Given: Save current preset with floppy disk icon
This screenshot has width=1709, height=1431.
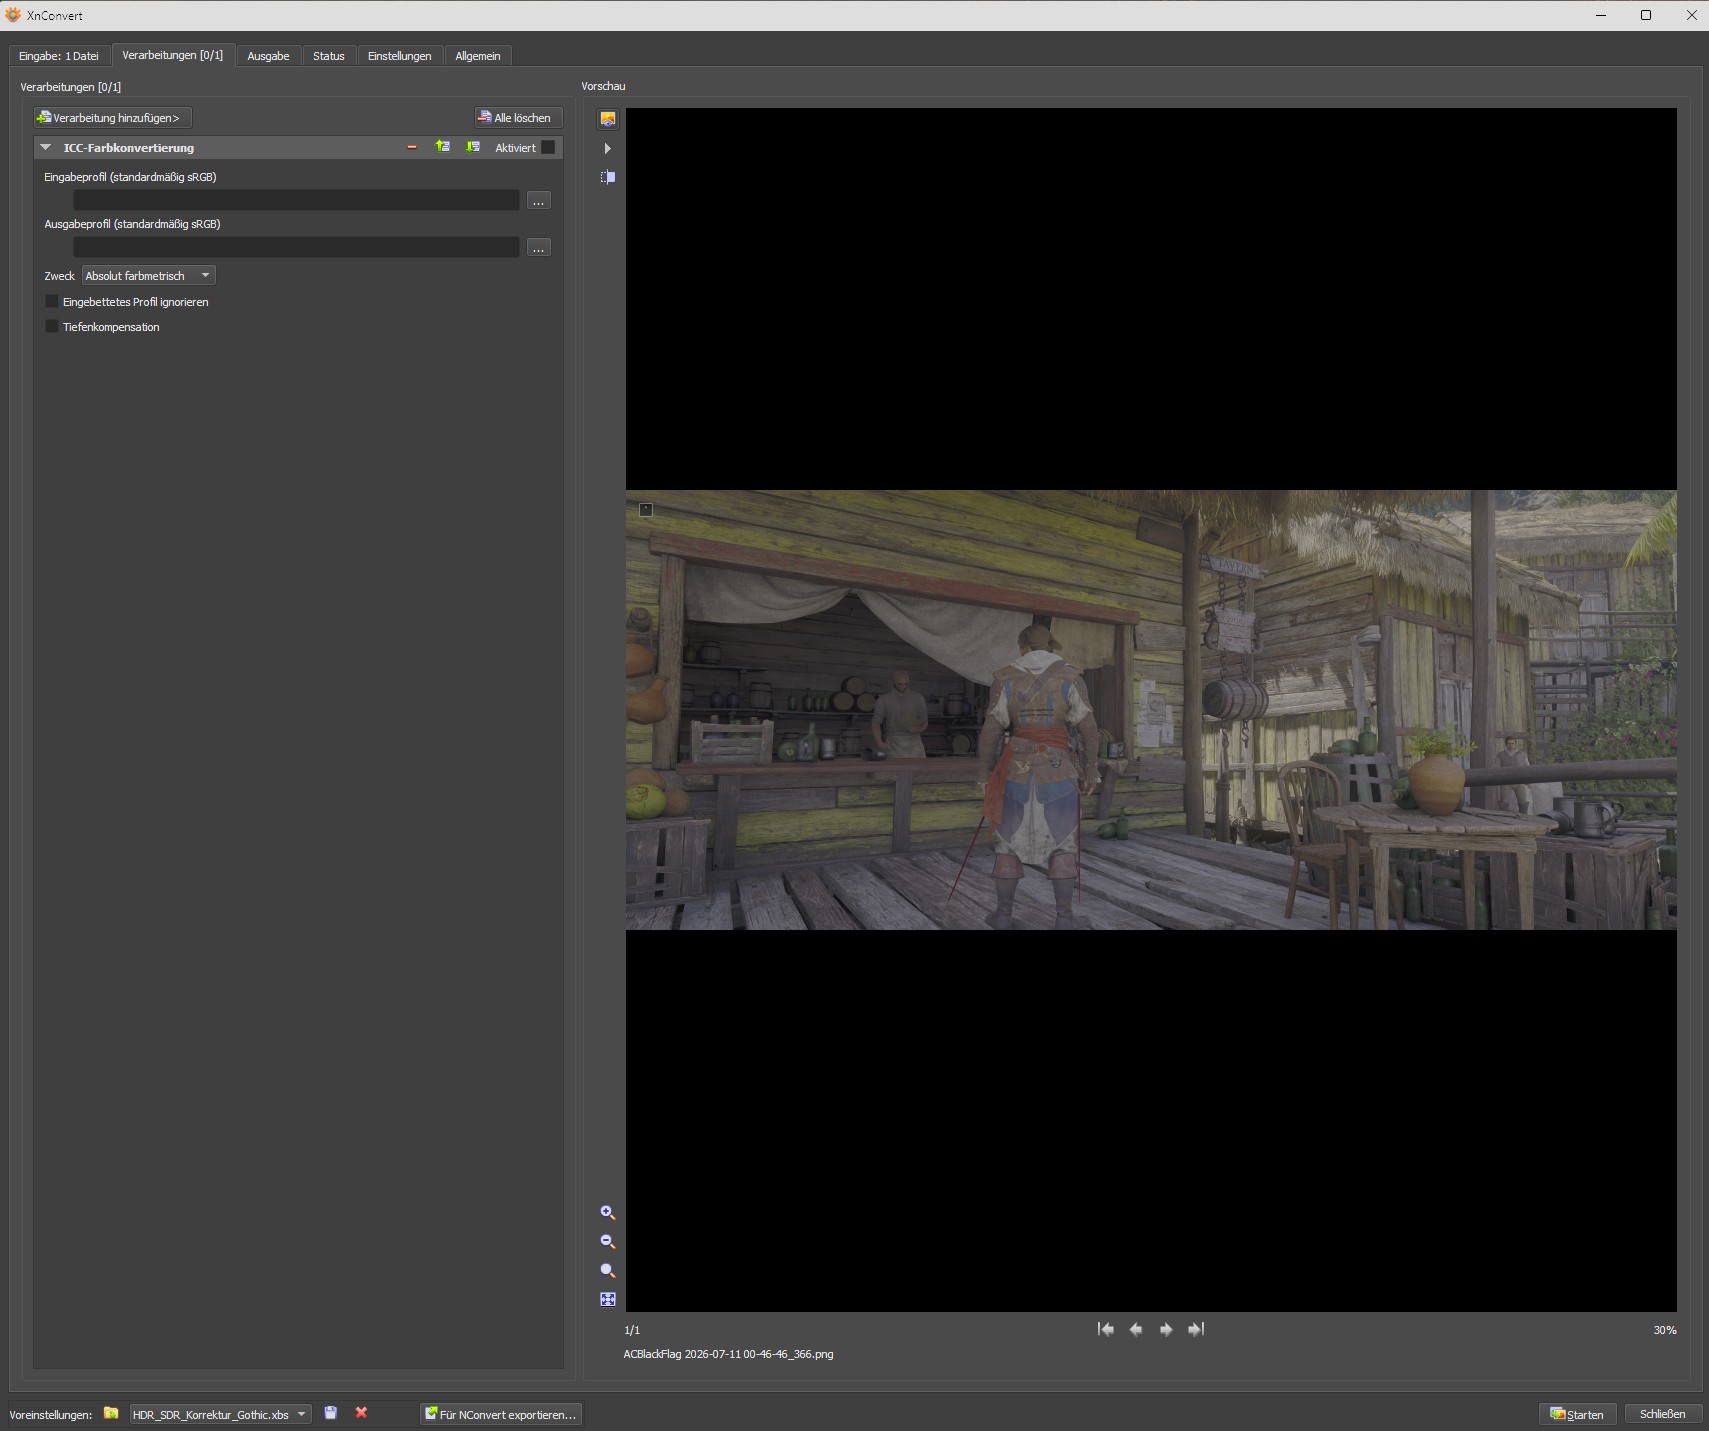Looking at the screenshot, I should point(331,1413).
